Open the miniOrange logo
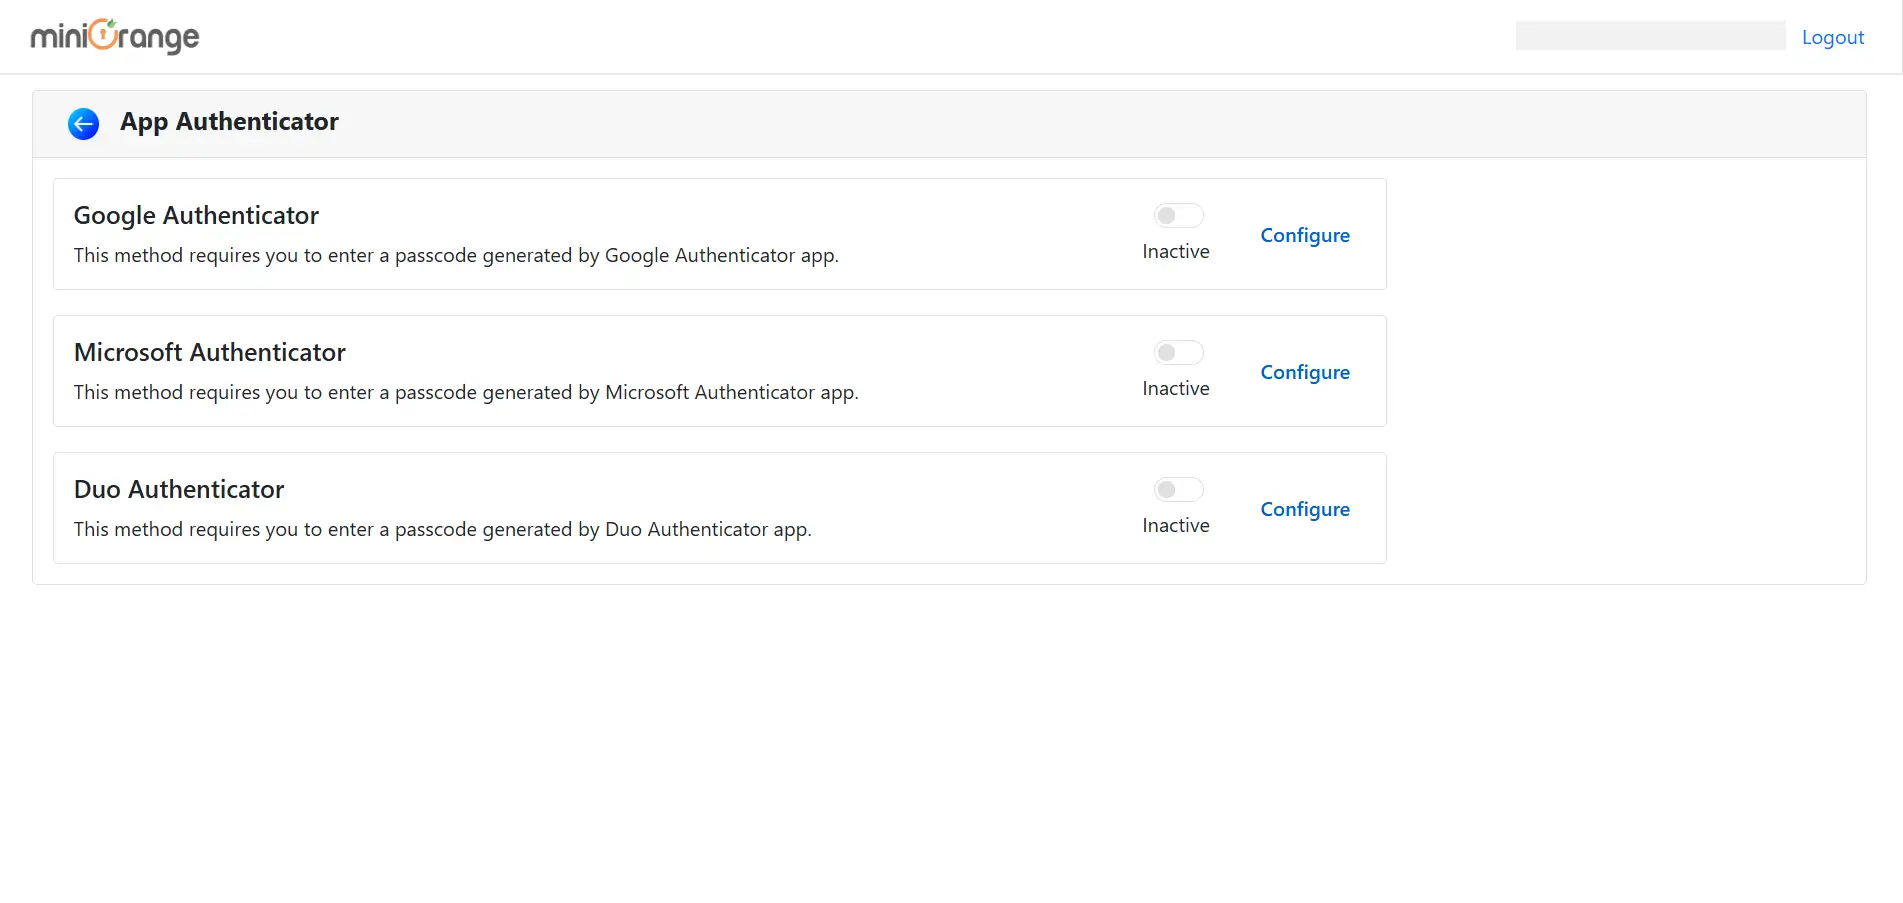The image size is (1903, 903). 115,36
